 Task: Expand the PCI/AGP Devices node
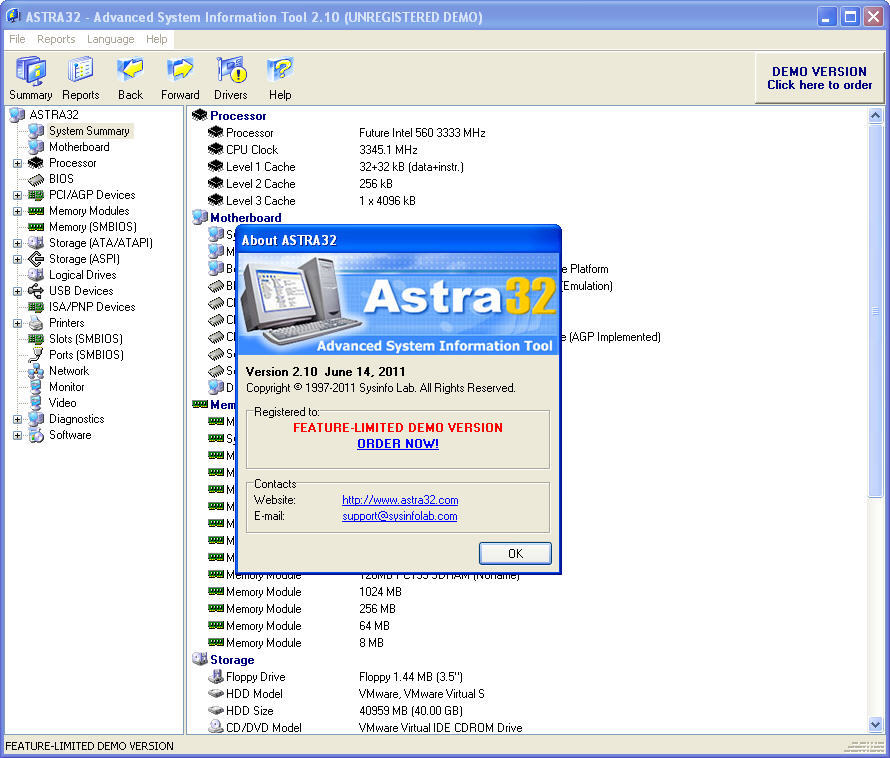pyautogui.click(x=18, y=195)
